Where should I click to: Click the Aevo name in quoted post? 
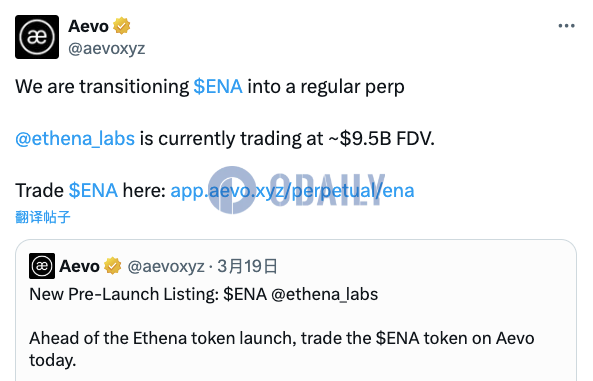[x=79, y=266]
